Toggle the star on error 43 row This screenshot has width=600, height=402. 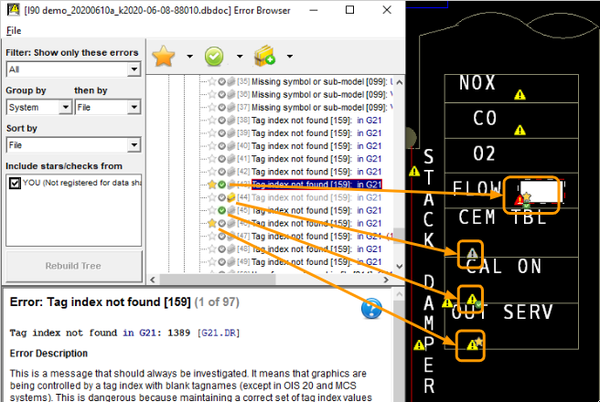[x=212, y=185]
